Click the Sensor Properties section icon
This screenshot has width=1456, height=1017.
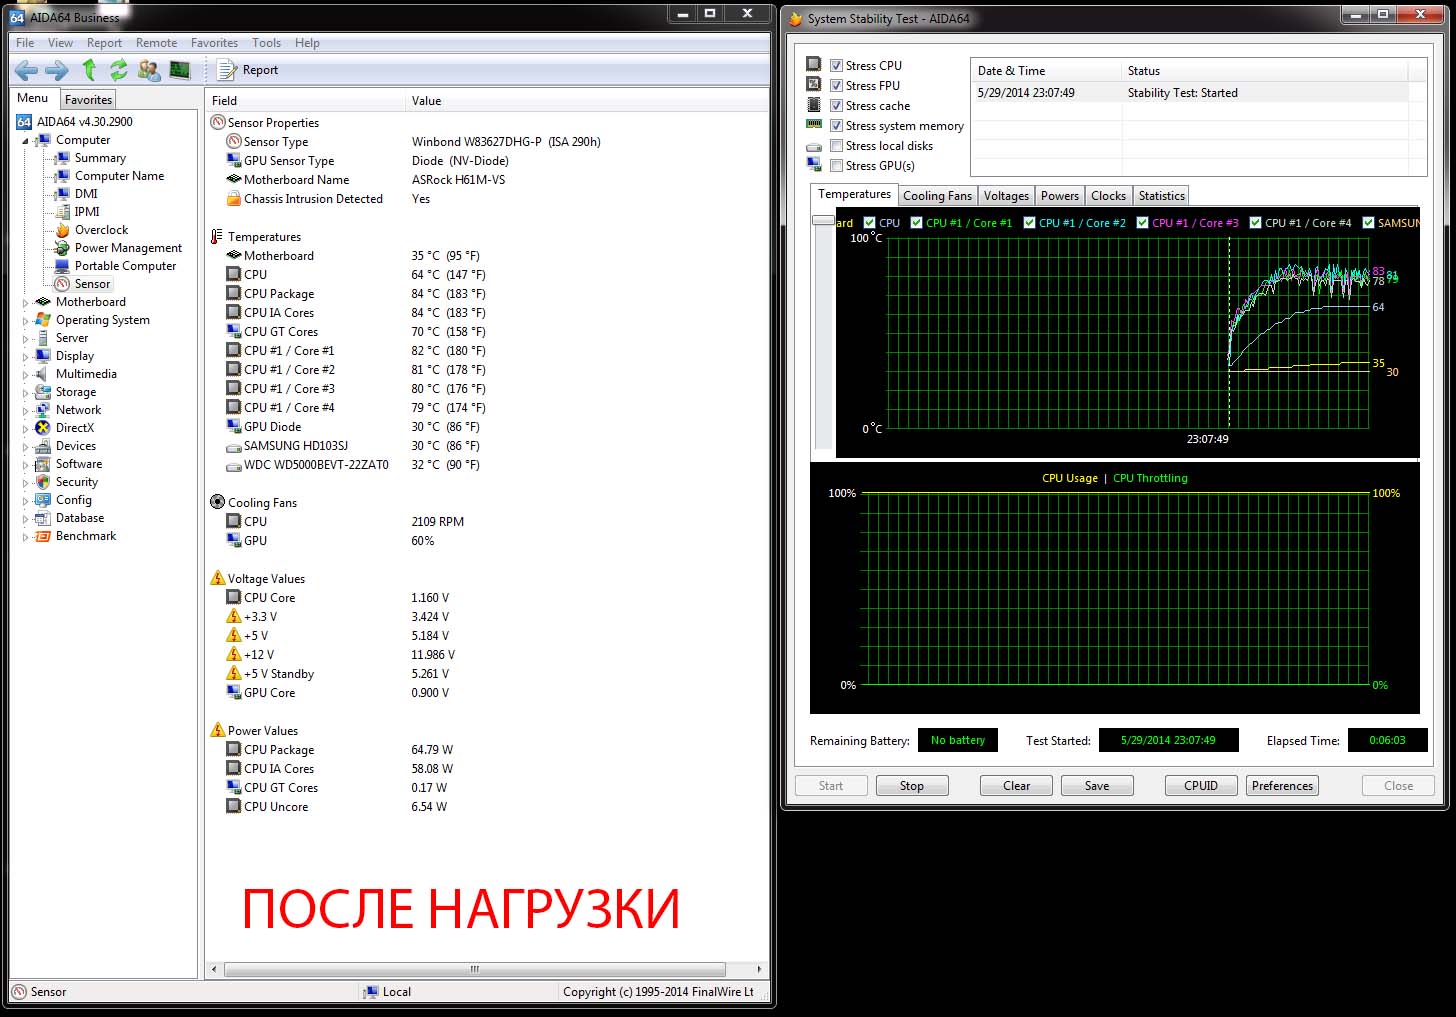(217, 122)
